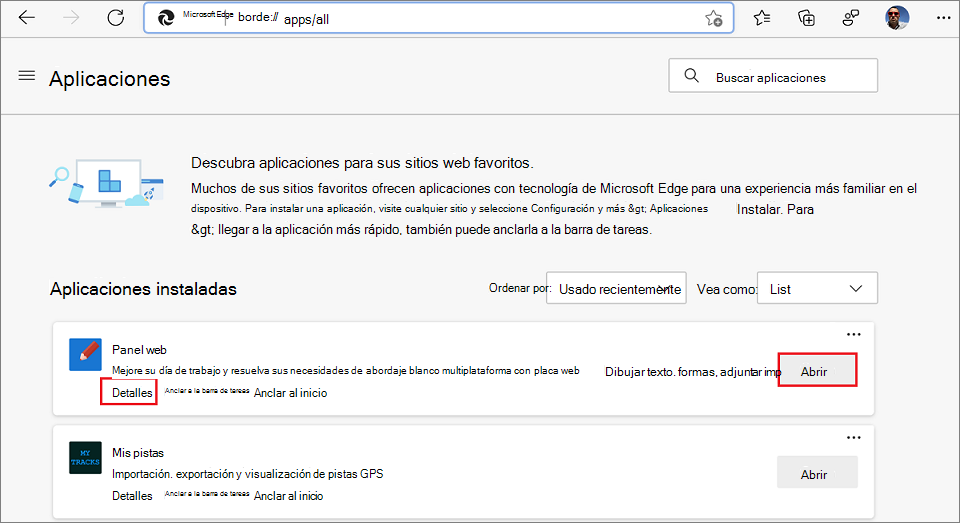Screen dimensions: 960x523
Task: Pin Panel web to taskbar
Action: pos(207,391)
